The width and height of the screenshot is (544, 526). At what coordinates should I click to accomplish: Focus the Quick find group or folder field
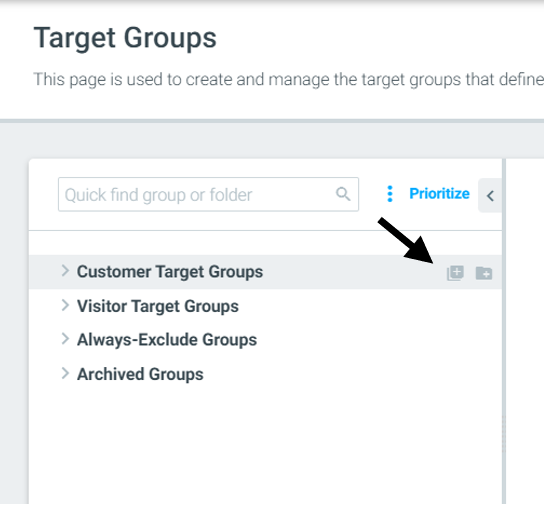208,194
